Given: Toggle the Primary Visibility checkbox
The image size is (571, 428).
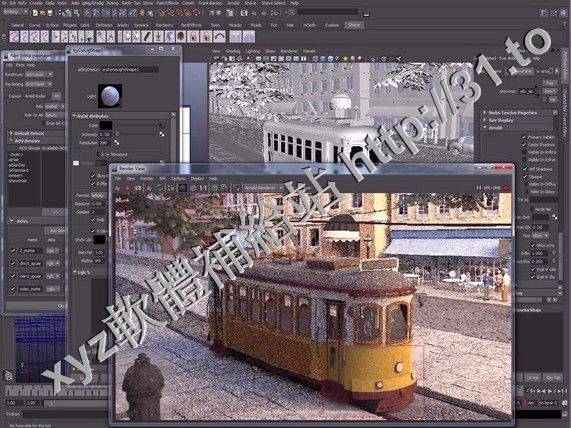Looking at the screenshot, I should click(x=524, y=137).
